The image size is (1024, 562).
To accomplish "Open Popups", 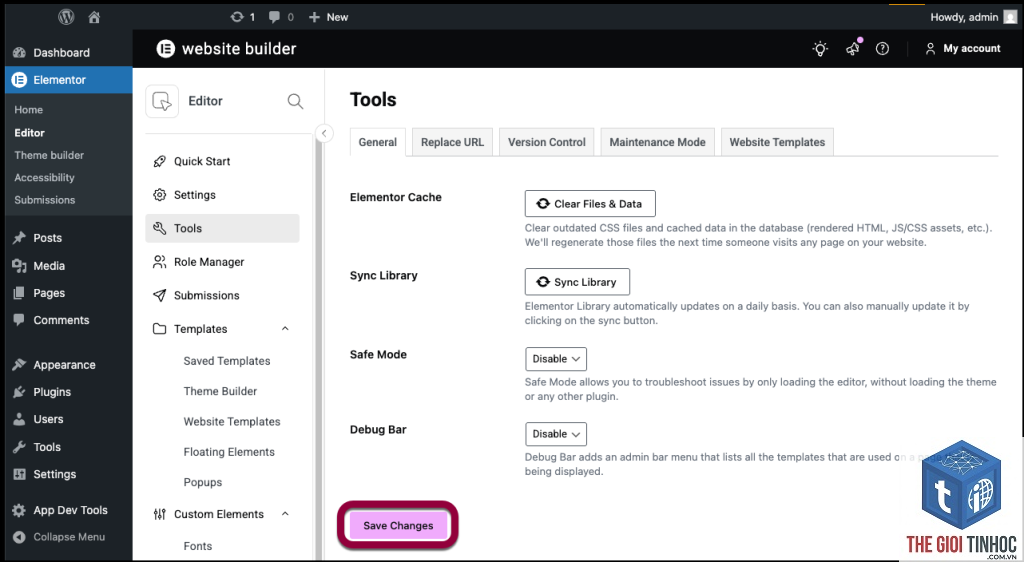I will pyautogui.click(x=202, y=482).
